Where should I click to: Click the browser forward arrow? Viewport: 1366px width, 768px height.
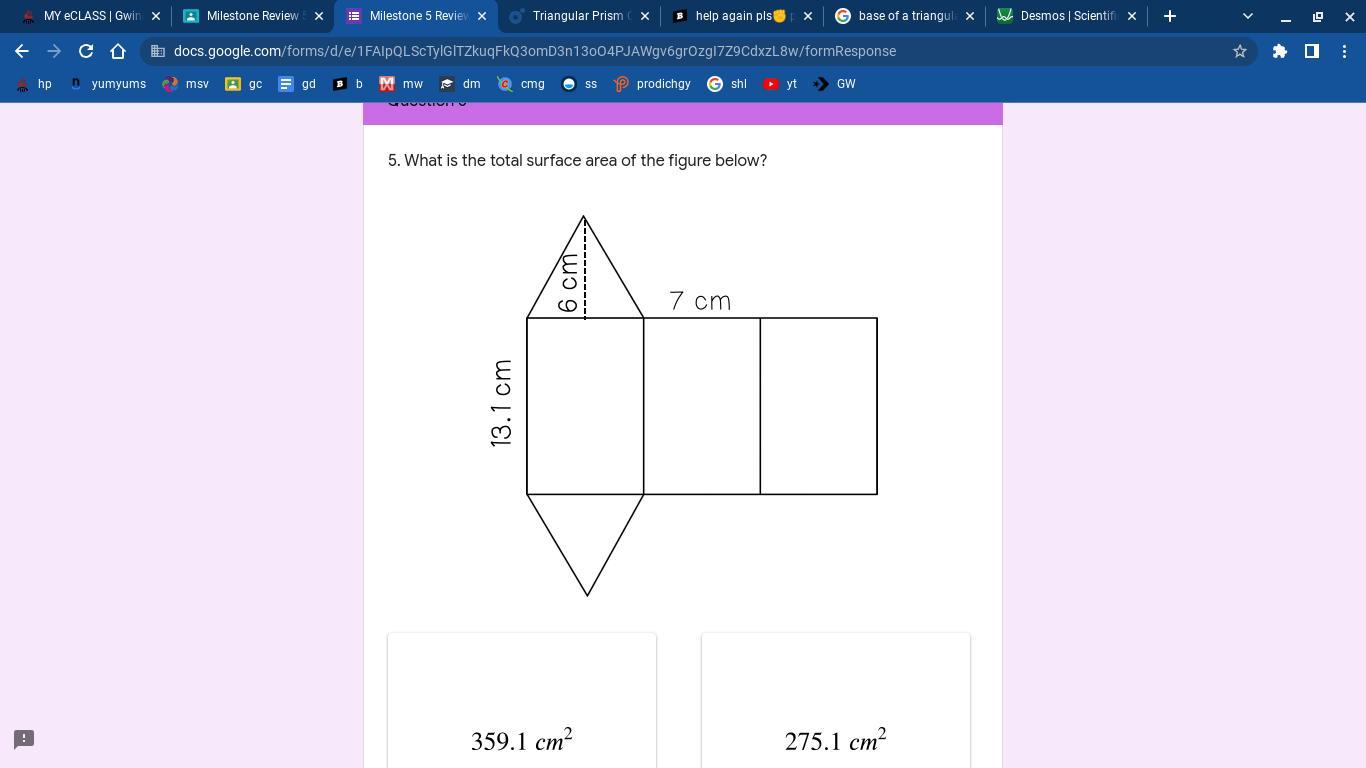click(54, 51)
